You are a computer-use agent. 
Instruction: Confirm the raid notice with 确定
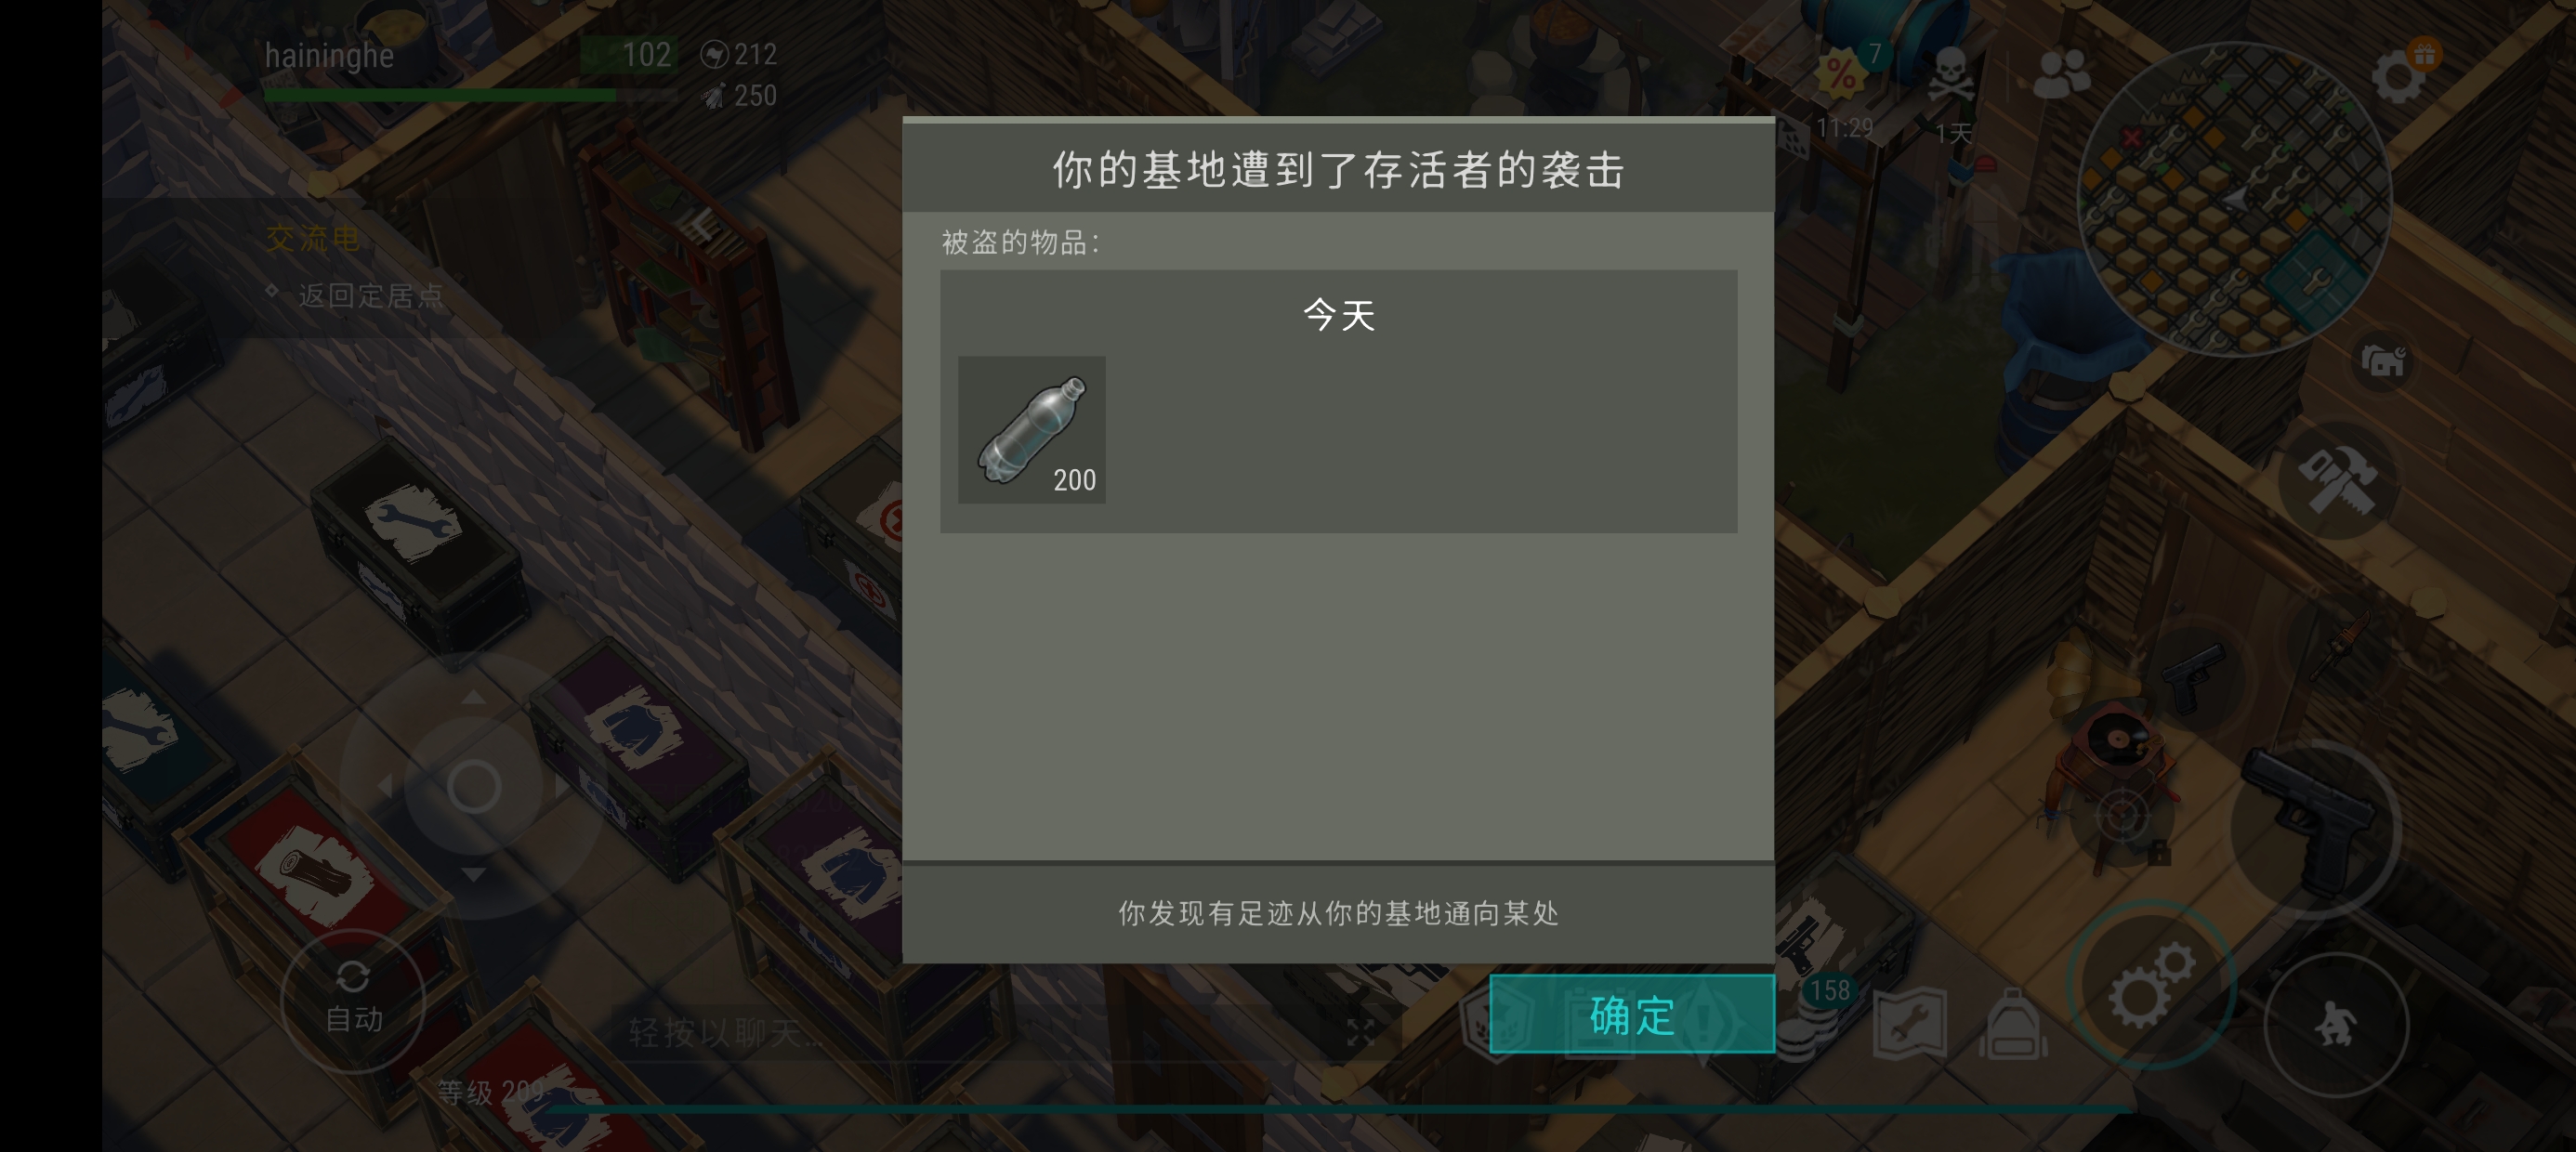tap(1631, 1014)
